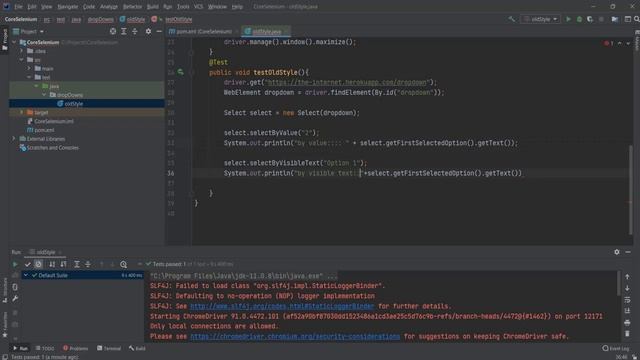Rerun tests with Run panel green arrow
This screenshot has width=640, height=360.
pyautogui.click(x=15, y=264)
